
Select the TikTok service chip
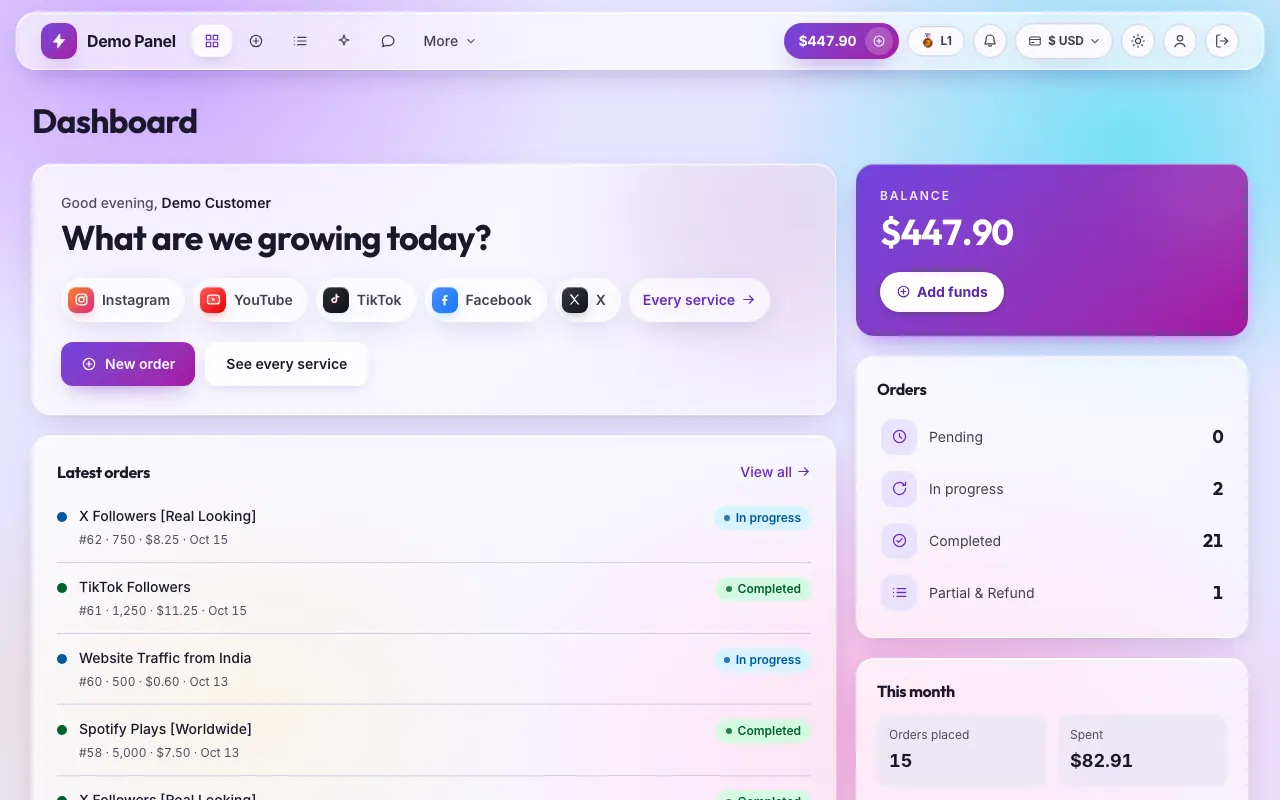click(366, 300)
